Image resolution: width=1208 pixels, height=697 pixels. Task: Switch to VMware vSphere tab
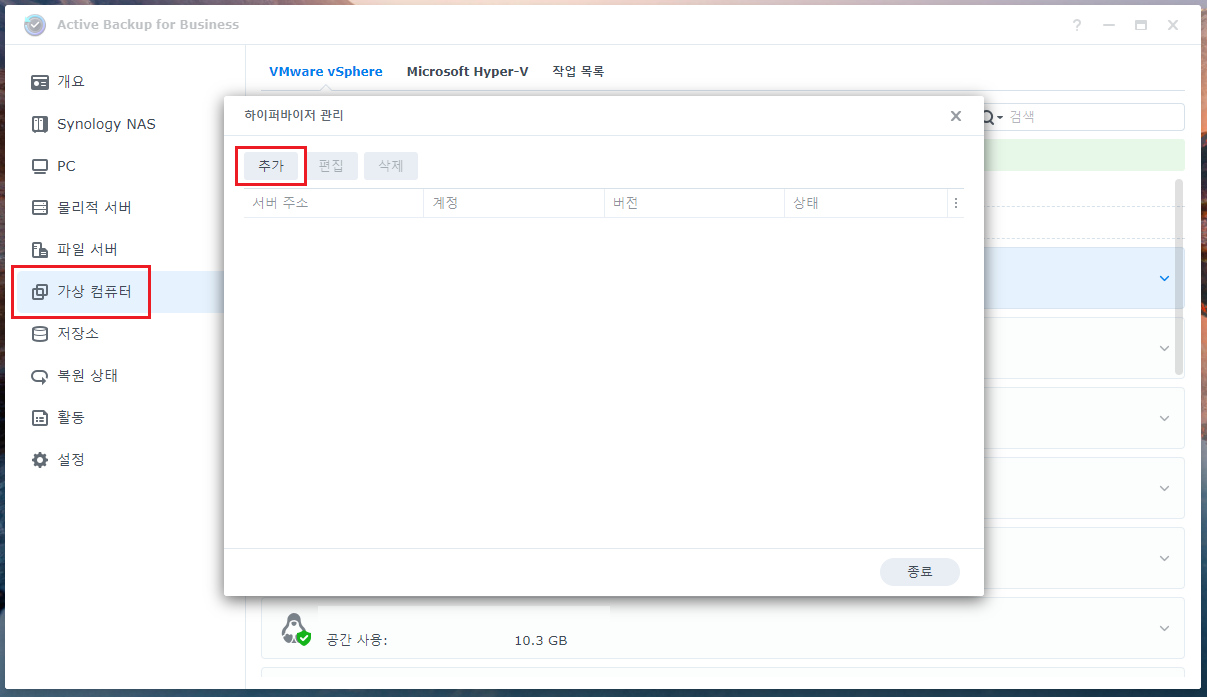click(326, 72)
